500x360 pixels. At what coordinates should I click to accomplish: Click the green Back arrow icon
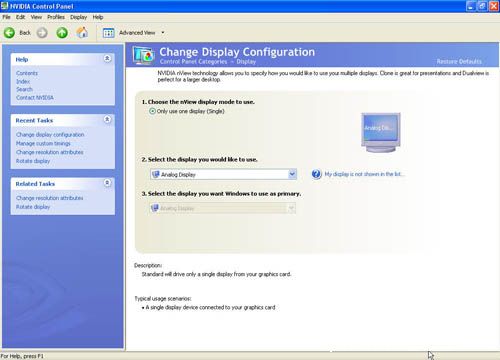point(9,33)
